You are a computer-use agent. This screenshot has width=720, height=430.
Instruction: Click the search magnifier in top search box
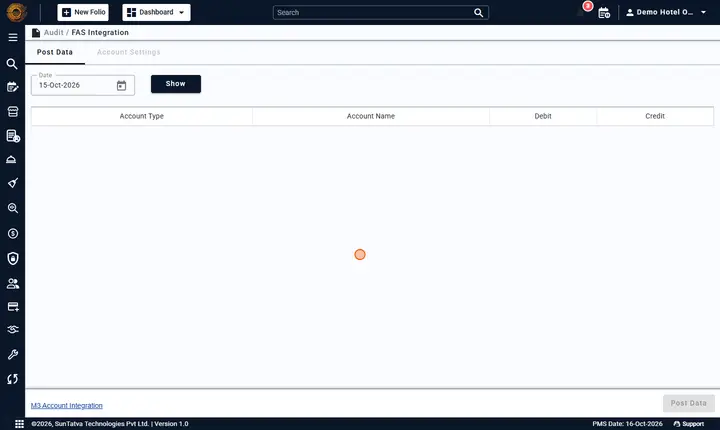478,12
